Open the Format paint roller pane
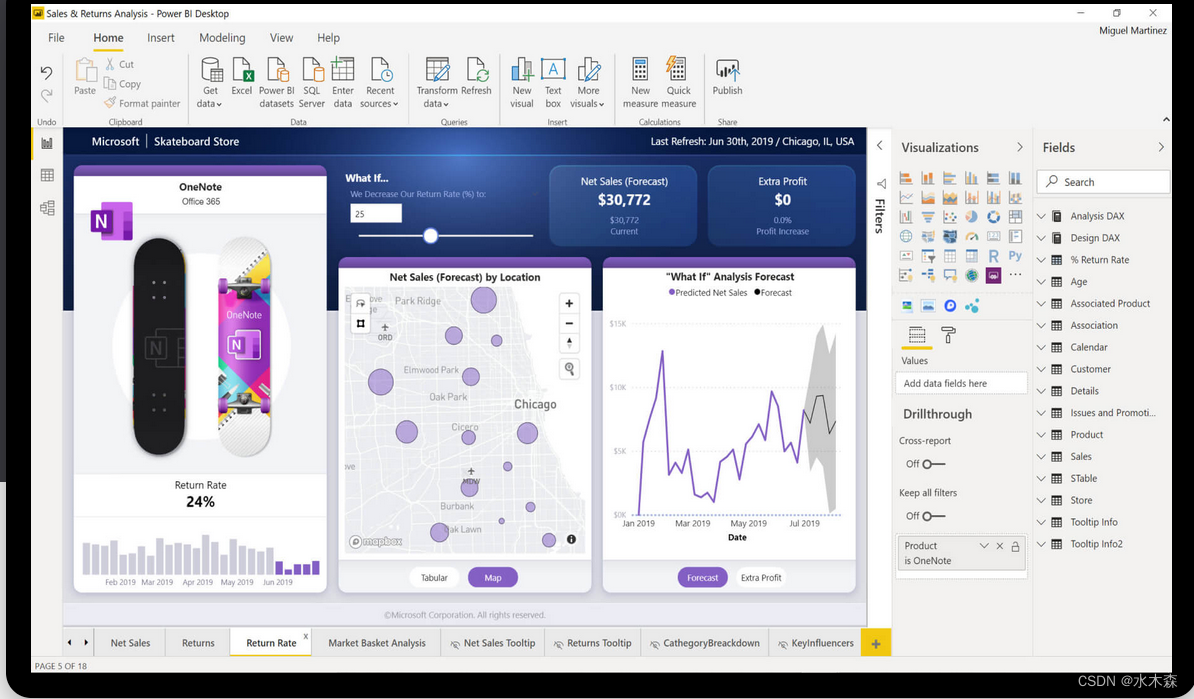 tap(948, 334)
